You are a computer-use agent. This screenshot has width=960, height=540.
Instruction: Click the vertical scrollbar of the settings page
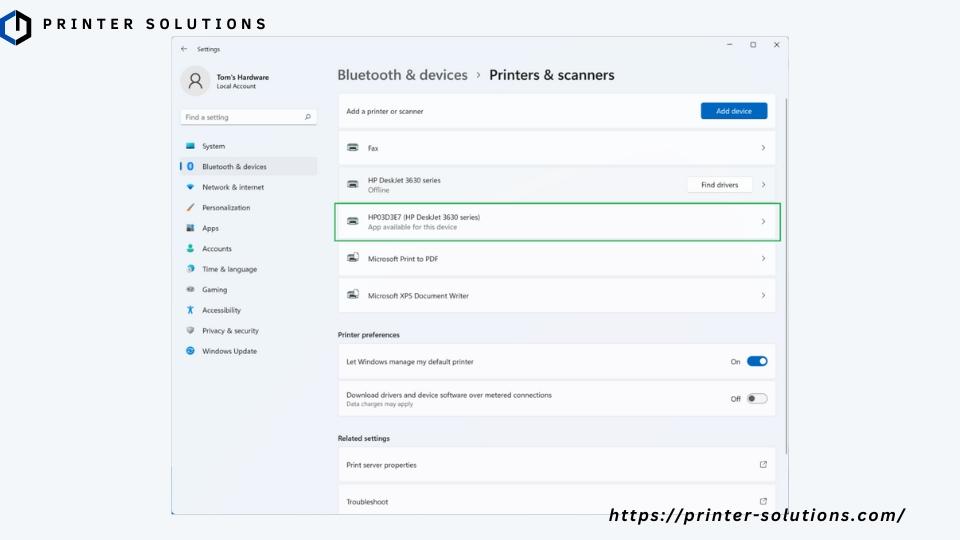pyautogui.click(x=785, y=276)
